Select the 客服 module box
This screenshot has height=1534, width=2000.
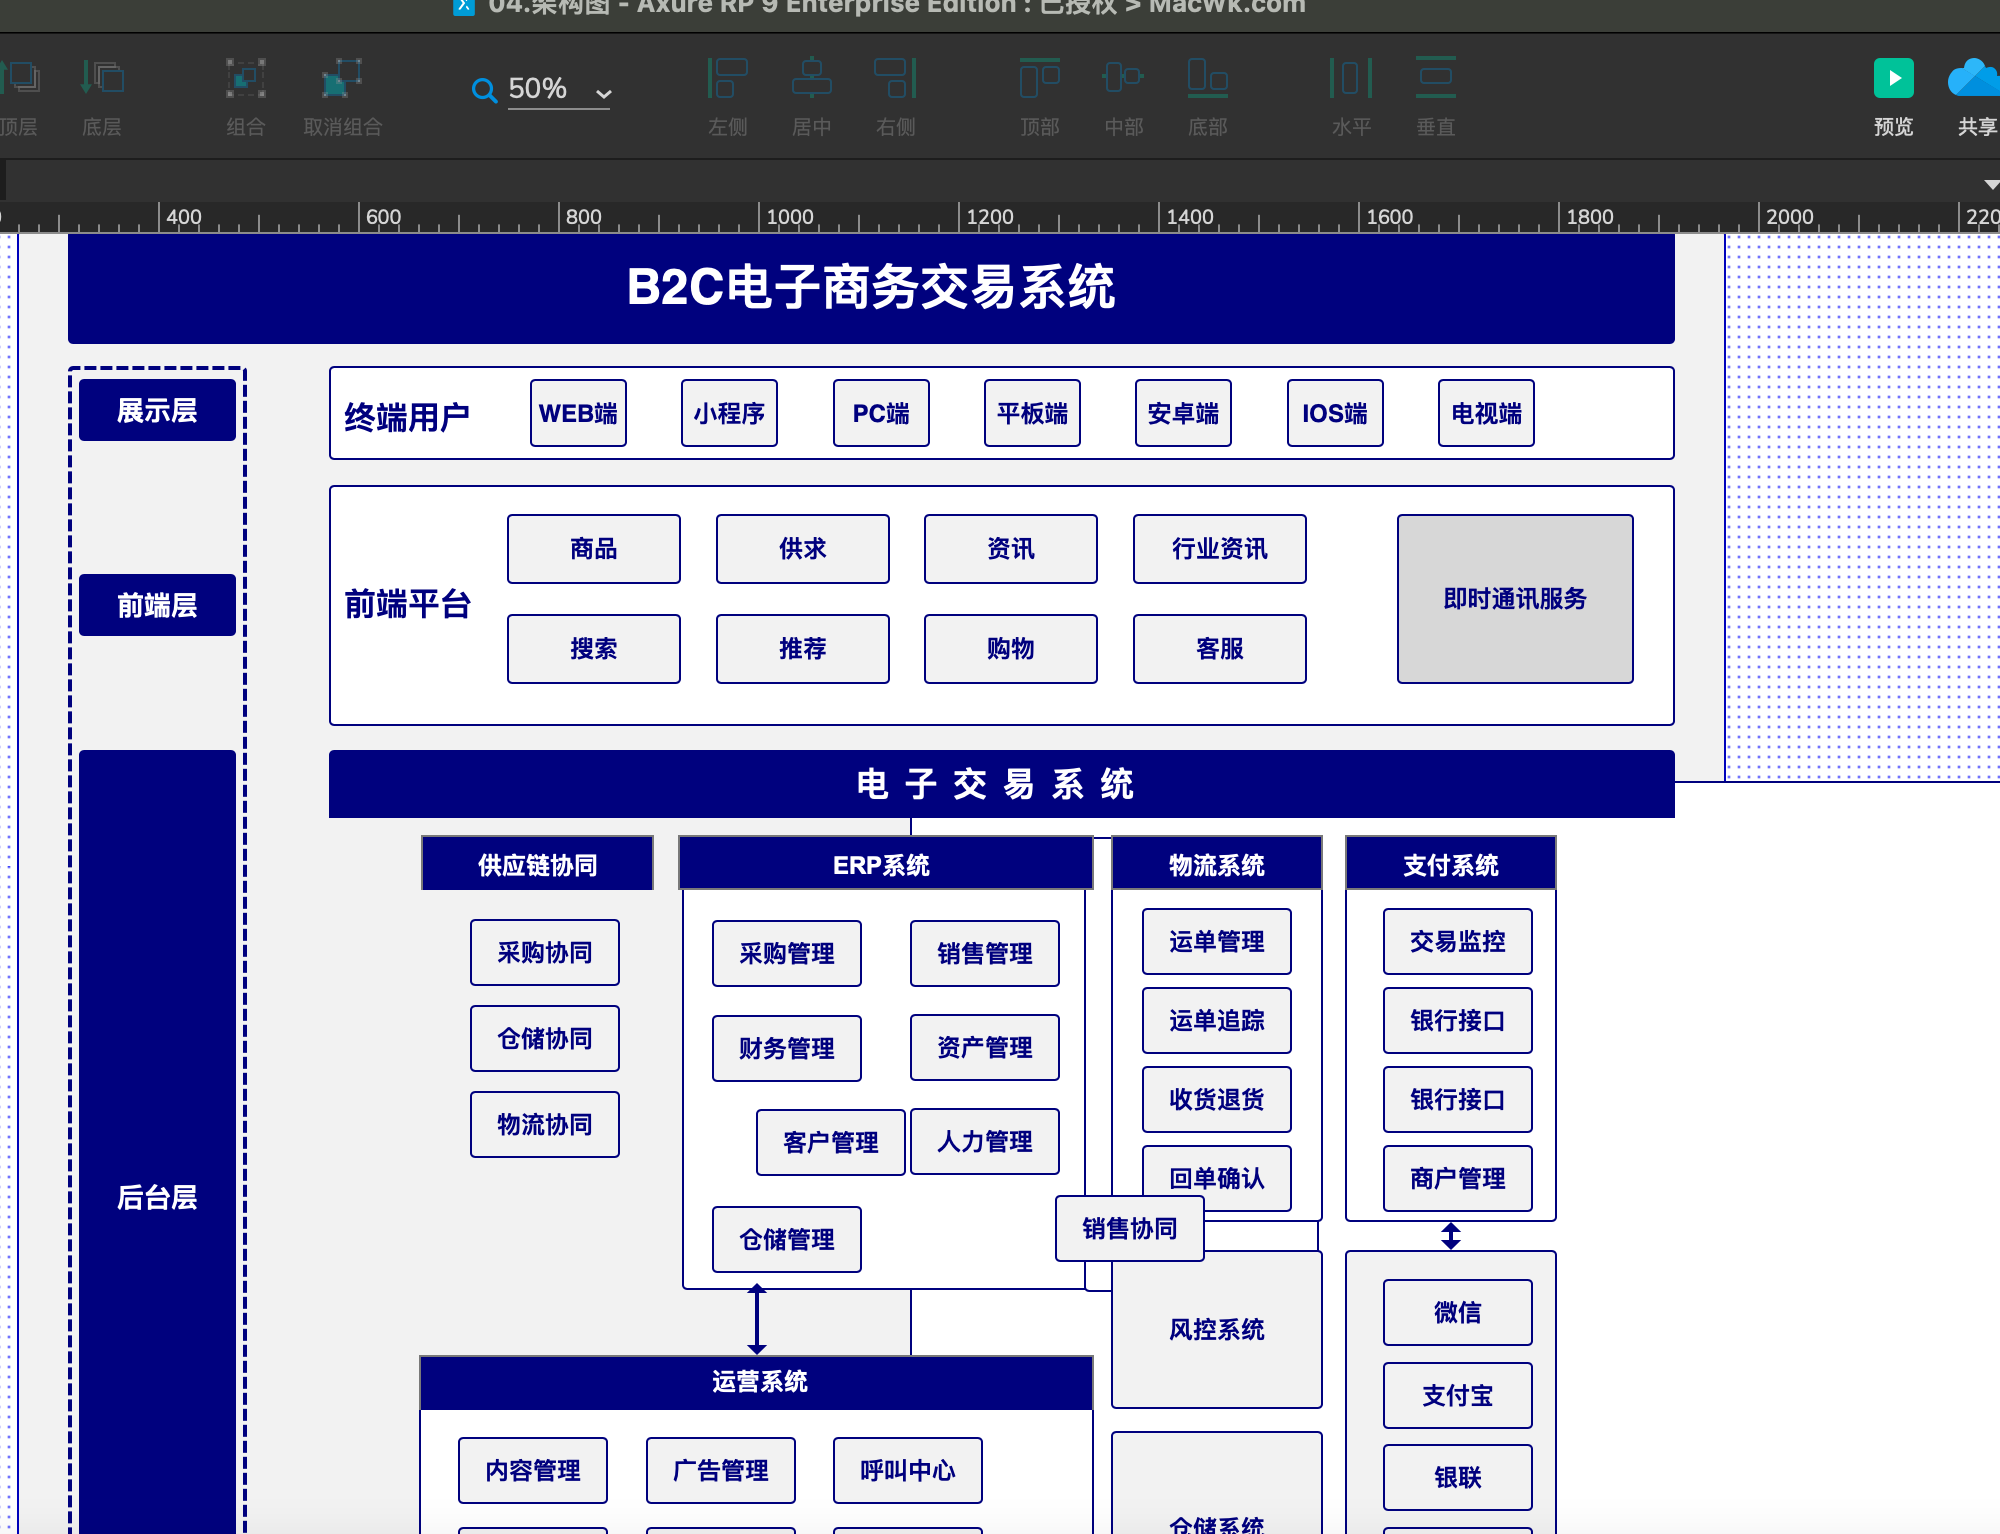[x=1220, y=649]
